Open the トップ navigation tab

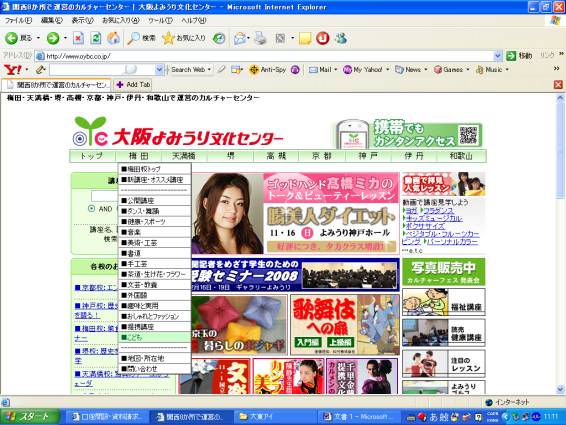coord(92,156)
